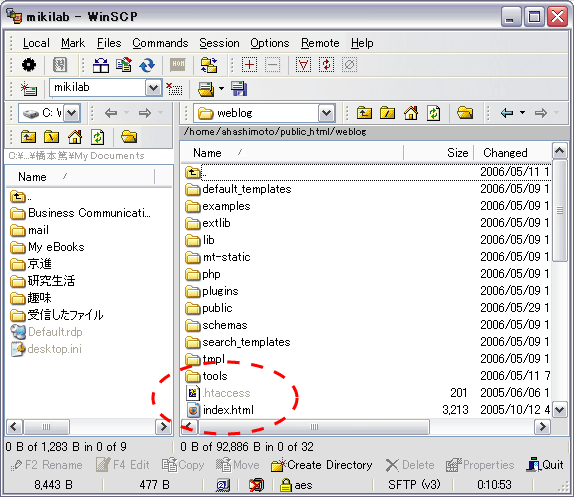Open the Session menu

tap(219, 43)
